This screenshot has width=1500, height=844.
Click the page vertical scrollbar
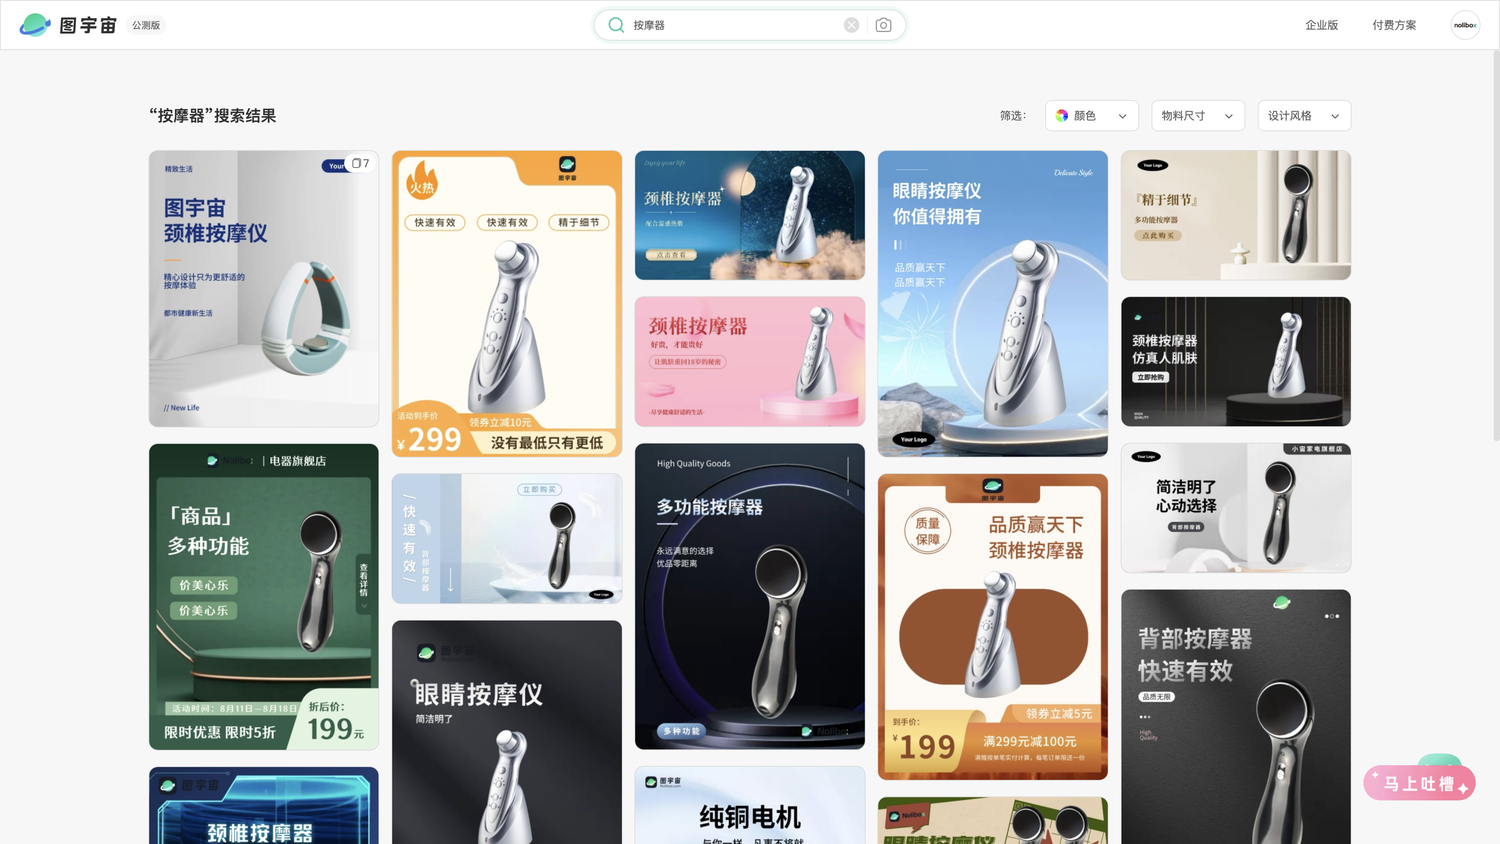point(1495,245)
